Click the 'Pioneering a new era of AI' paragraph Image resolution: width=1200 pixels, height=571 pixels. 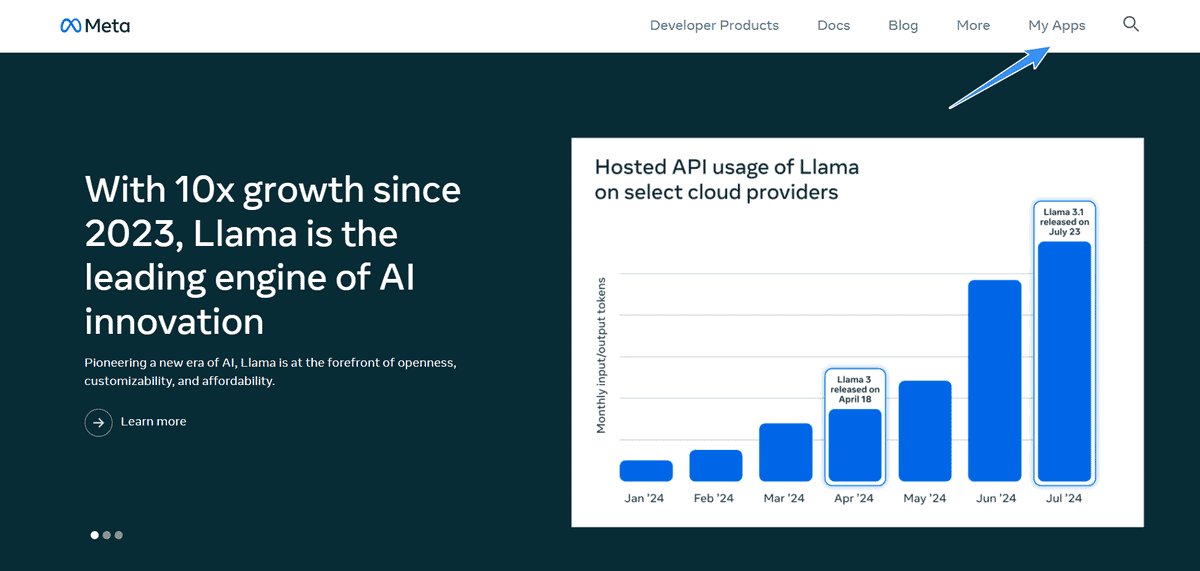(271, 372)
